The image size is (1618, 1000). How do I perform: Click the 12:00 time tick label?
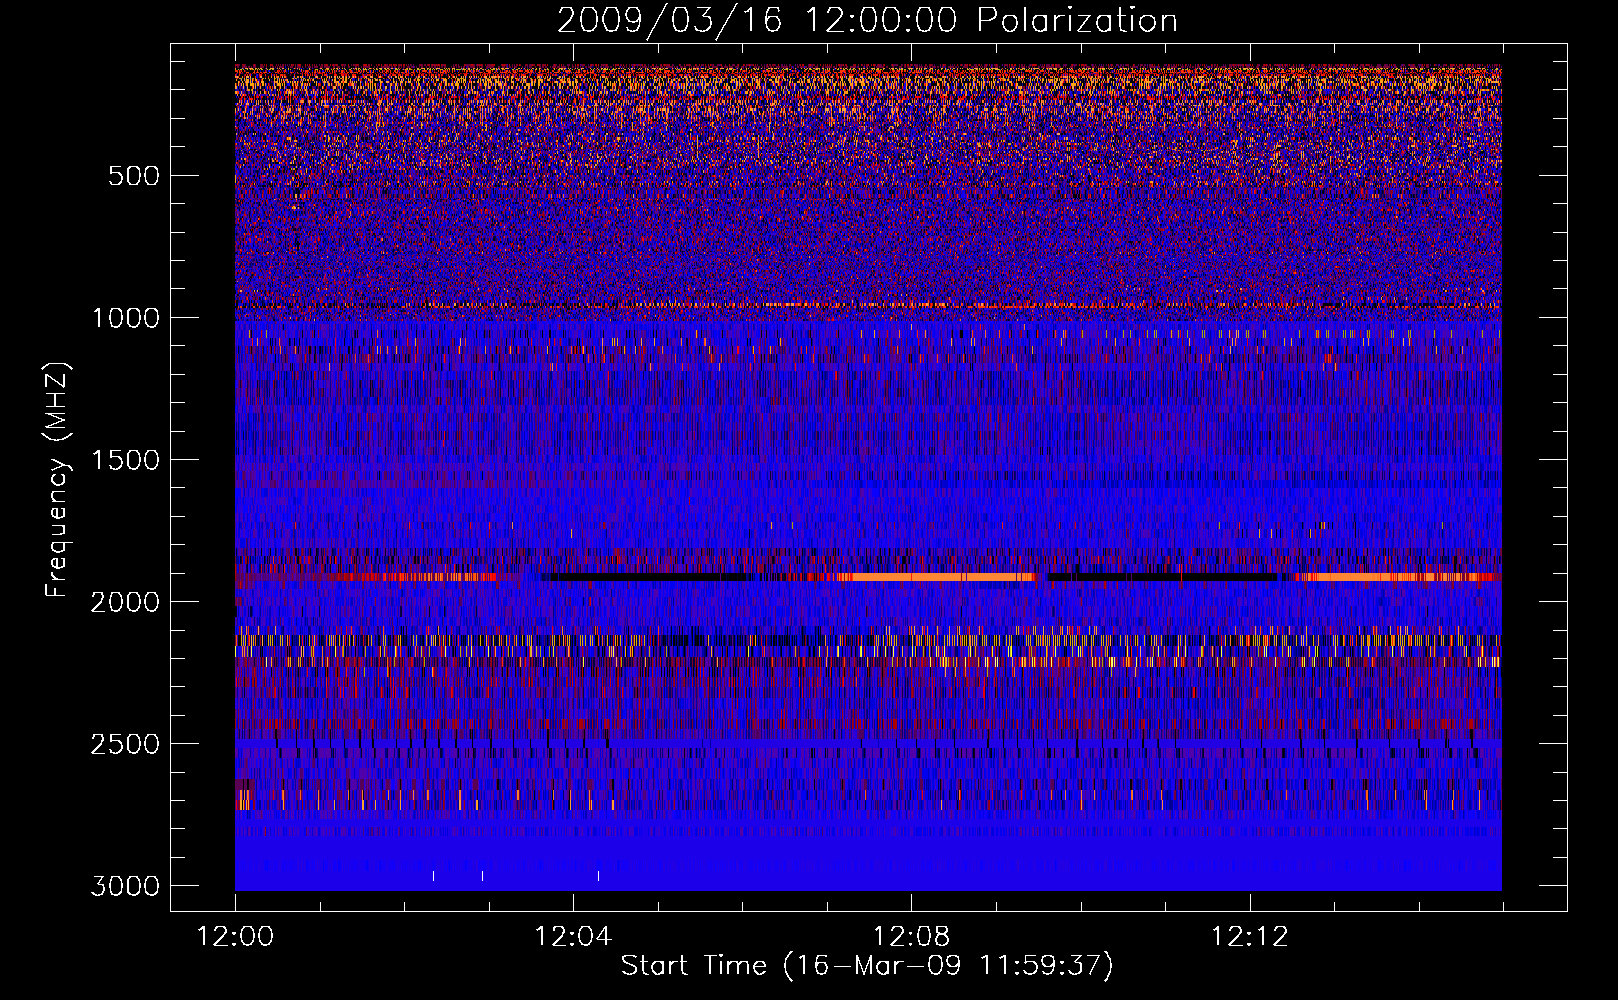235,937
